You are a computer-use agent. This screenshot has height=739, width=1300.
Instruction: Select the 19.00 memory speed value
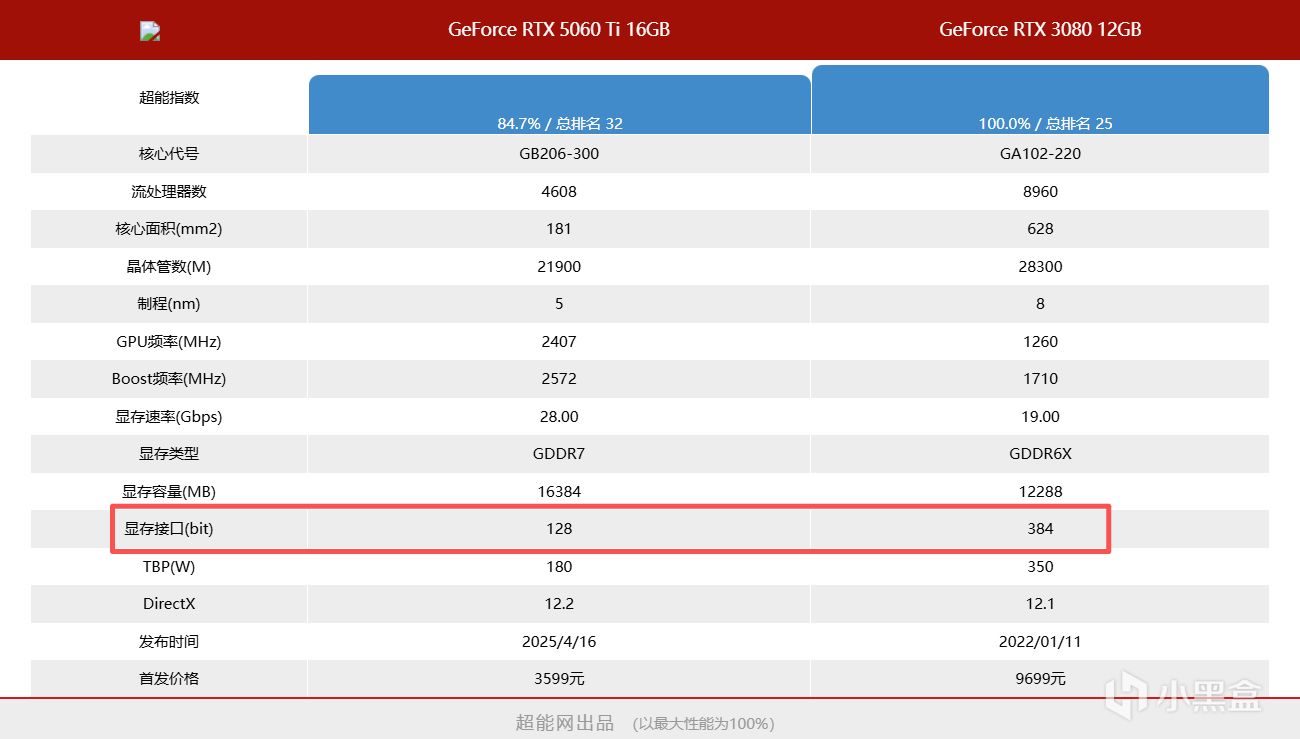1040,417
